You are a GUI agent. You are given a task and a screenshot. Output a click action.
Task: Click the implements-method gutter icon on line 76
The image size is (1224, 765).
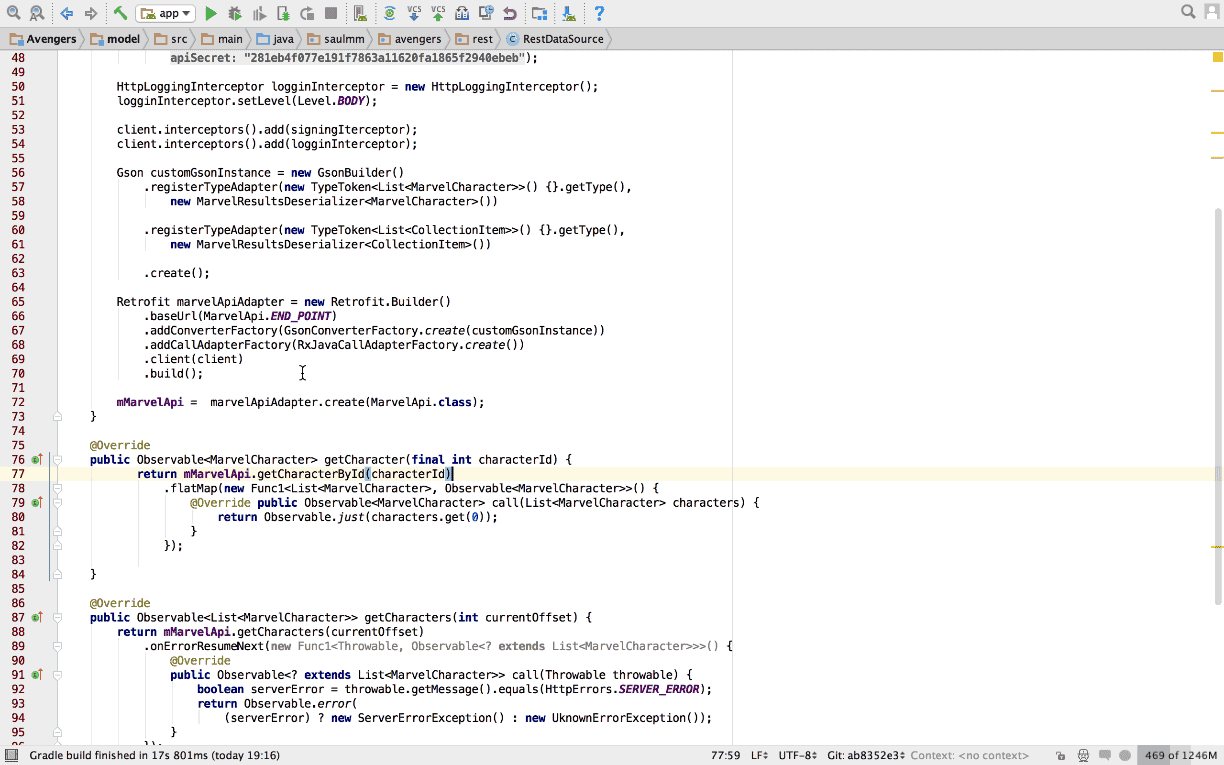(x=37, y=460)
